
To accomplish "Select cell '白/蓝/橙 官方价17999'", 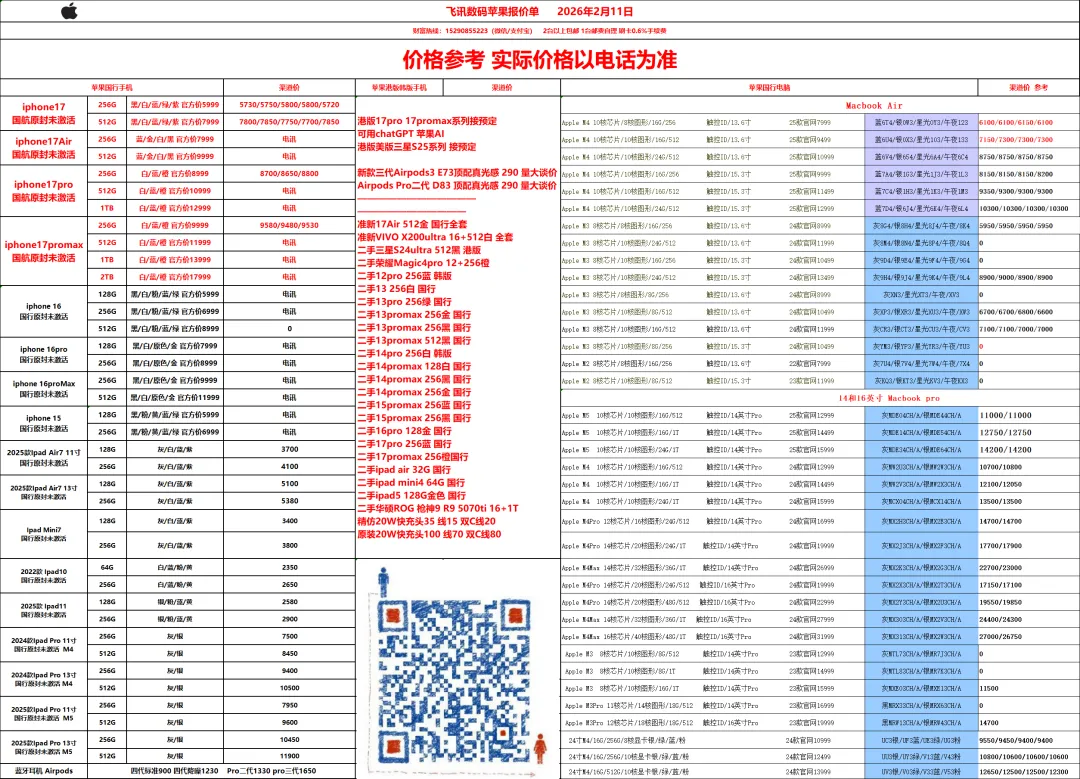I will coord(175,277).
